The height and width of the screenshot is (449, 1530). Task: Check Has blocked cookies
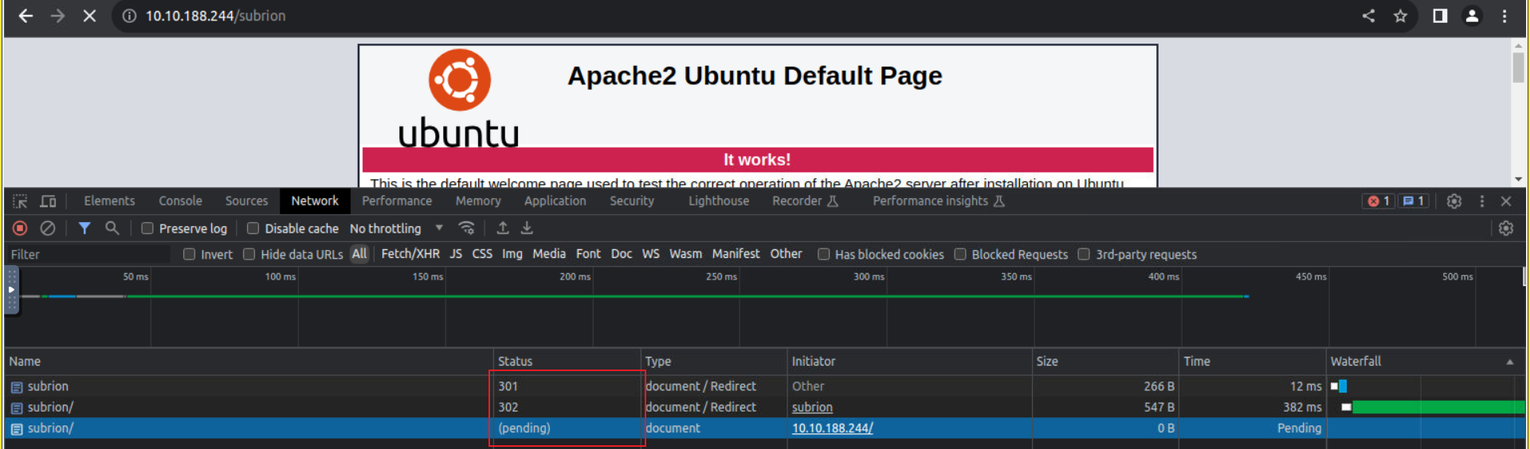pyautogui.click(x=824, y=254)
